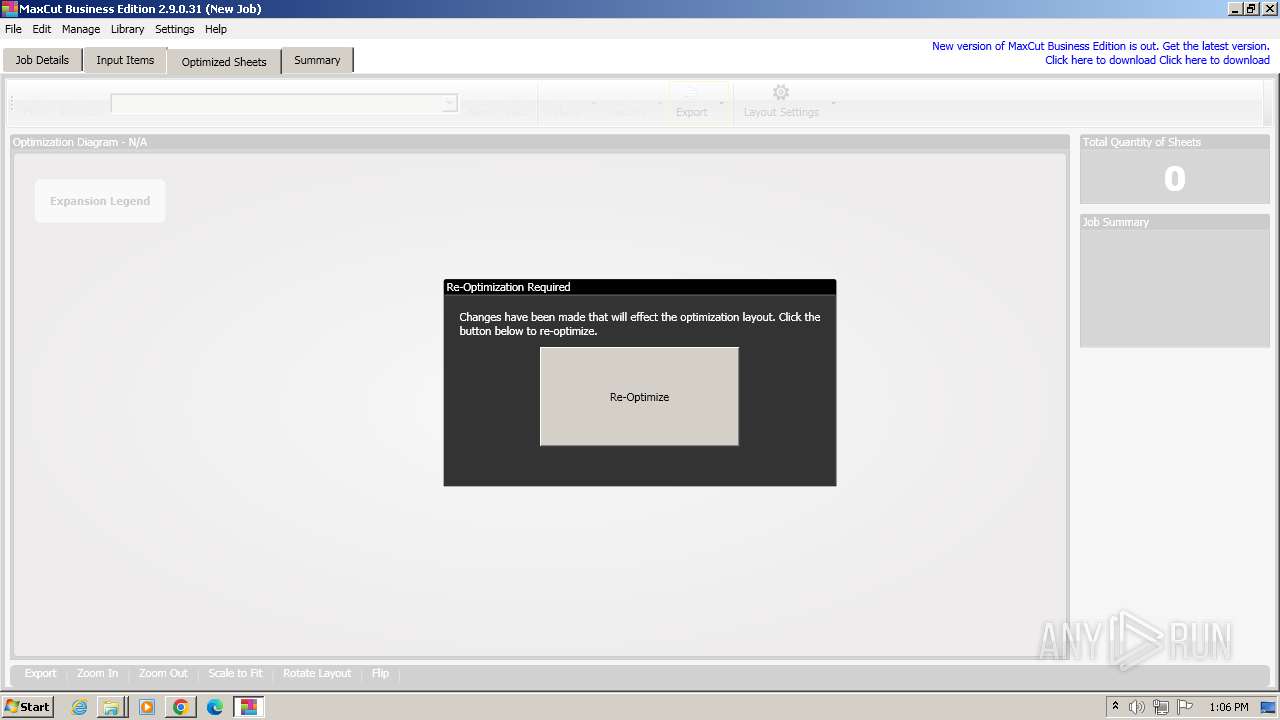Click Export in the bottom toolbar
The height and width of the screenshot is (720, 1280).
[40, 673]
